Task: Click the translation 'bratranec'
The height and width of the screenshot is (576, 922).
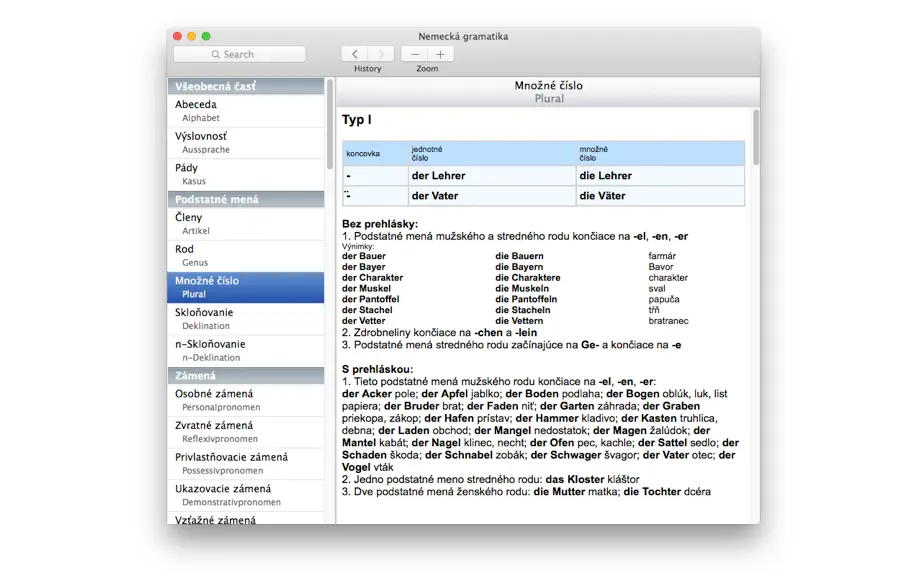Action: pyautogui.click(x=668, y=321)
